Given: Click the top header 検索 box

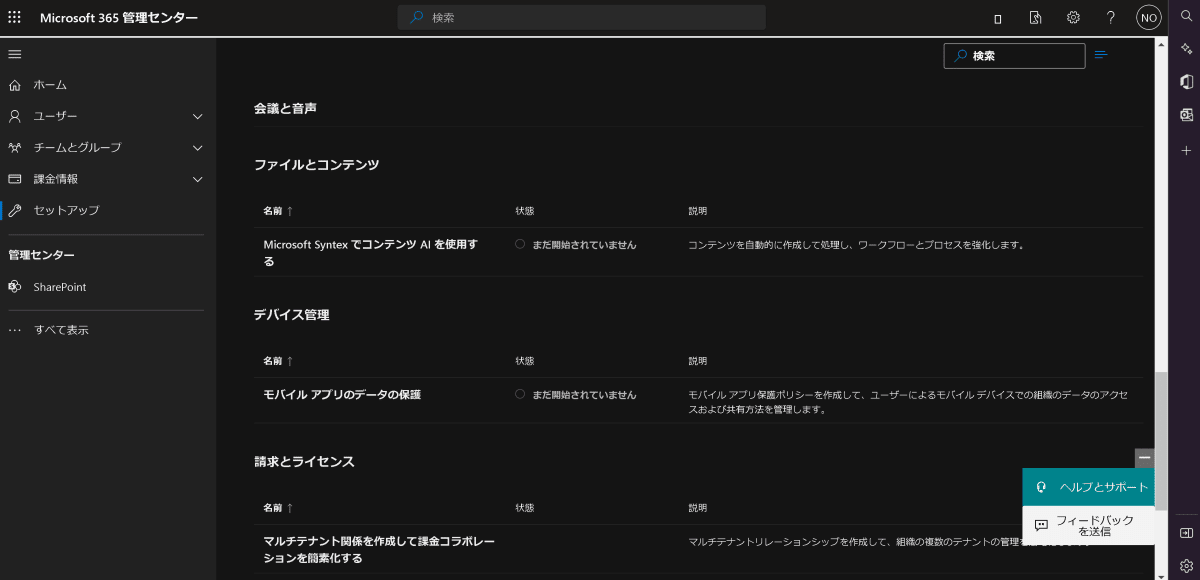Looking at the screenshot, I should (x=582, y=18).
